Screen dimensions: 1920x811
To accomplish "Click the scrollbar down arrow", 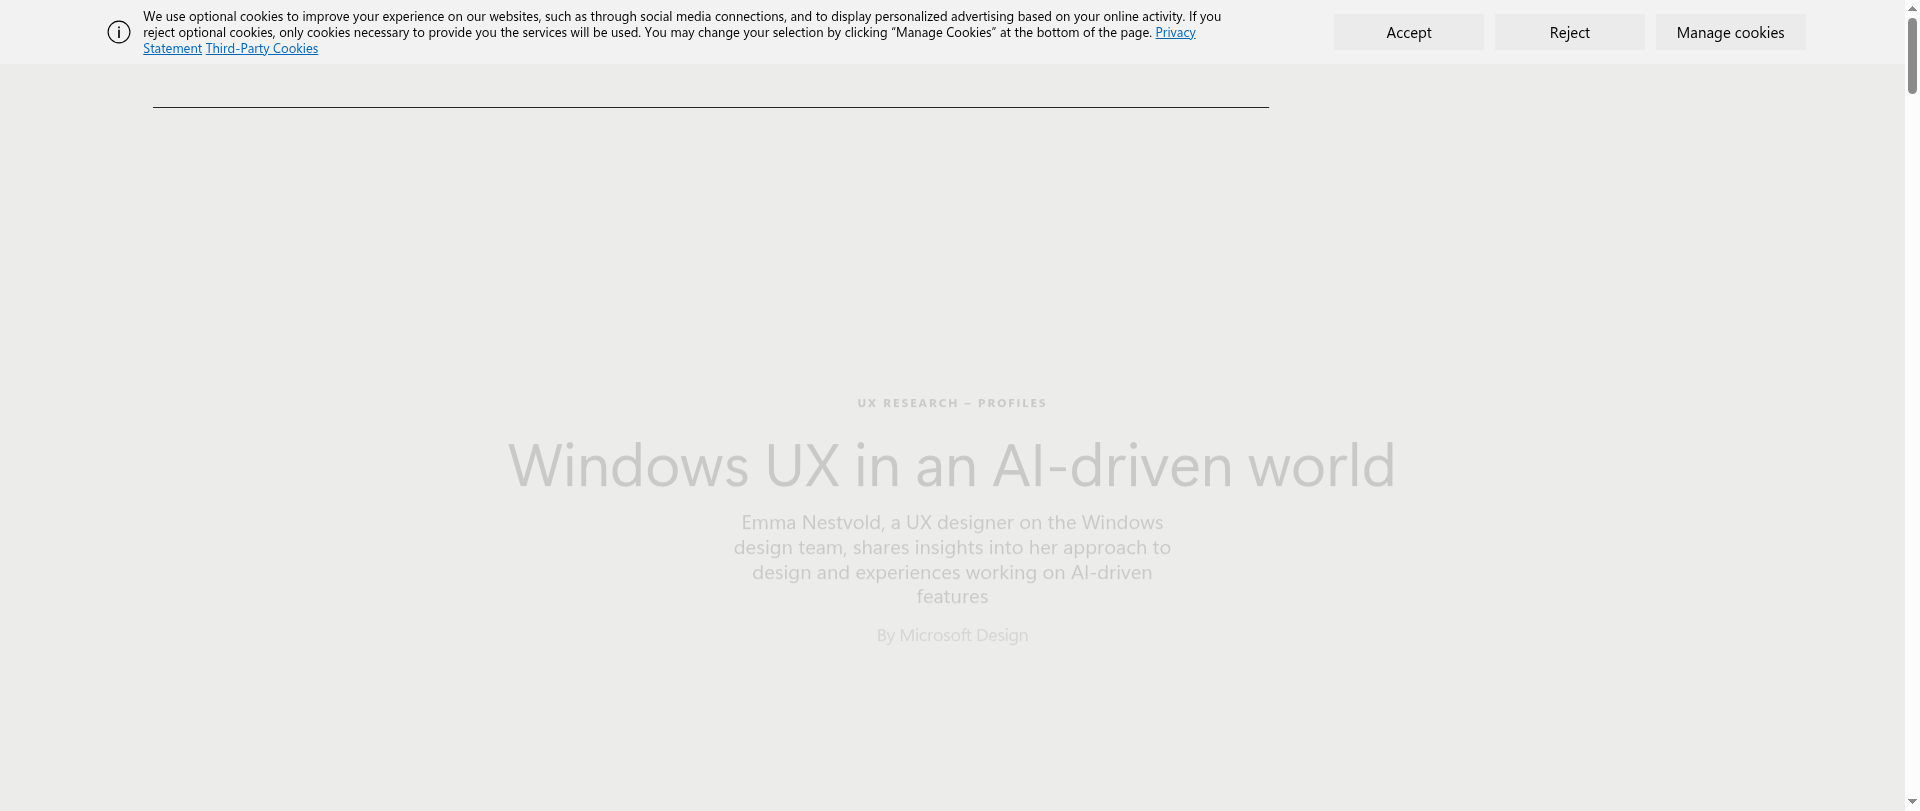I will [x=1912, y=803].
